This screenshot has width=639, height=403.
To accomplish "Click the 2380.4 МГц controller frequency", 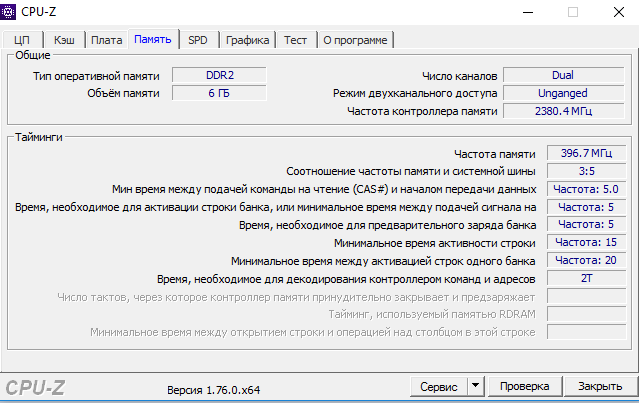I will [564, 111].
